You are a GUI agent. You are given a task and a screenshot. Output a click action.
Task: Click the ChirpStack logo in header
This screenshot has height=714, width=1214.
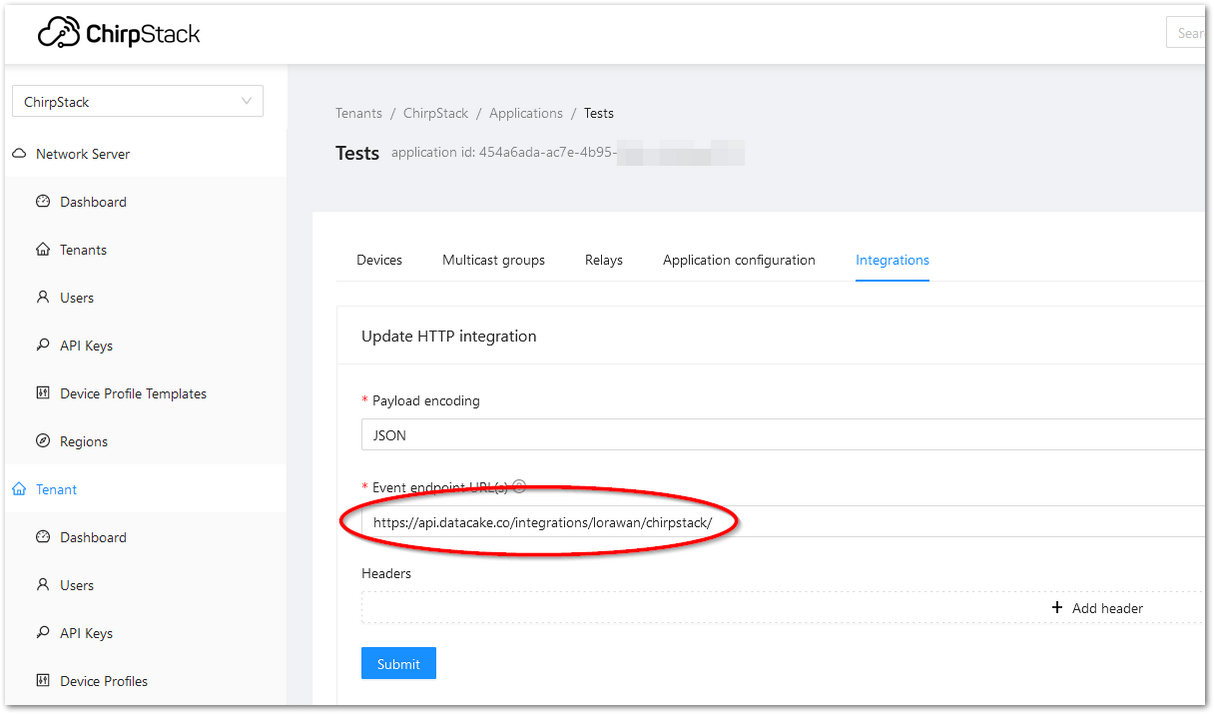point(119,33)
